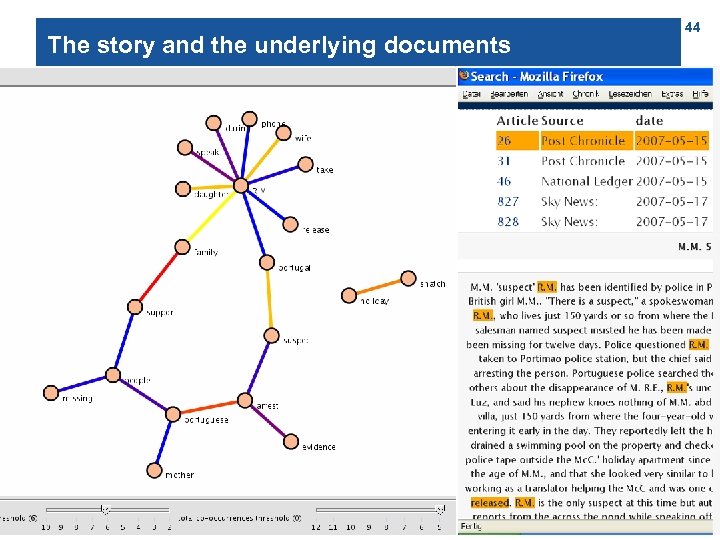This screenshot has width=720, height=540.
Task: Open the Ansicht menu
Action: [550, 94]
